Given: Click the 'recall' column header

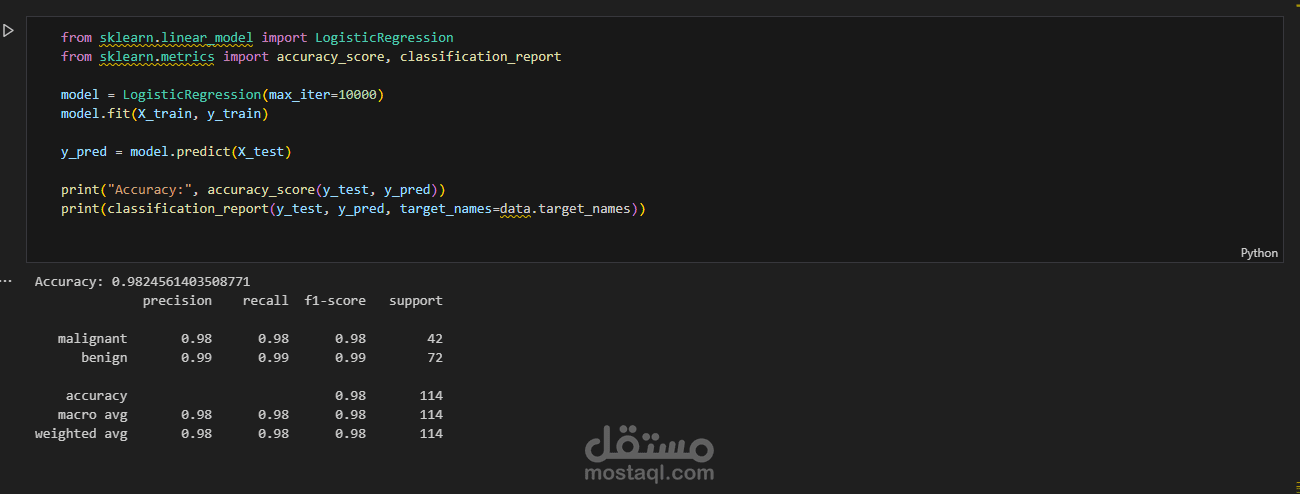Looking at the screenshot, I should [265, 301].
